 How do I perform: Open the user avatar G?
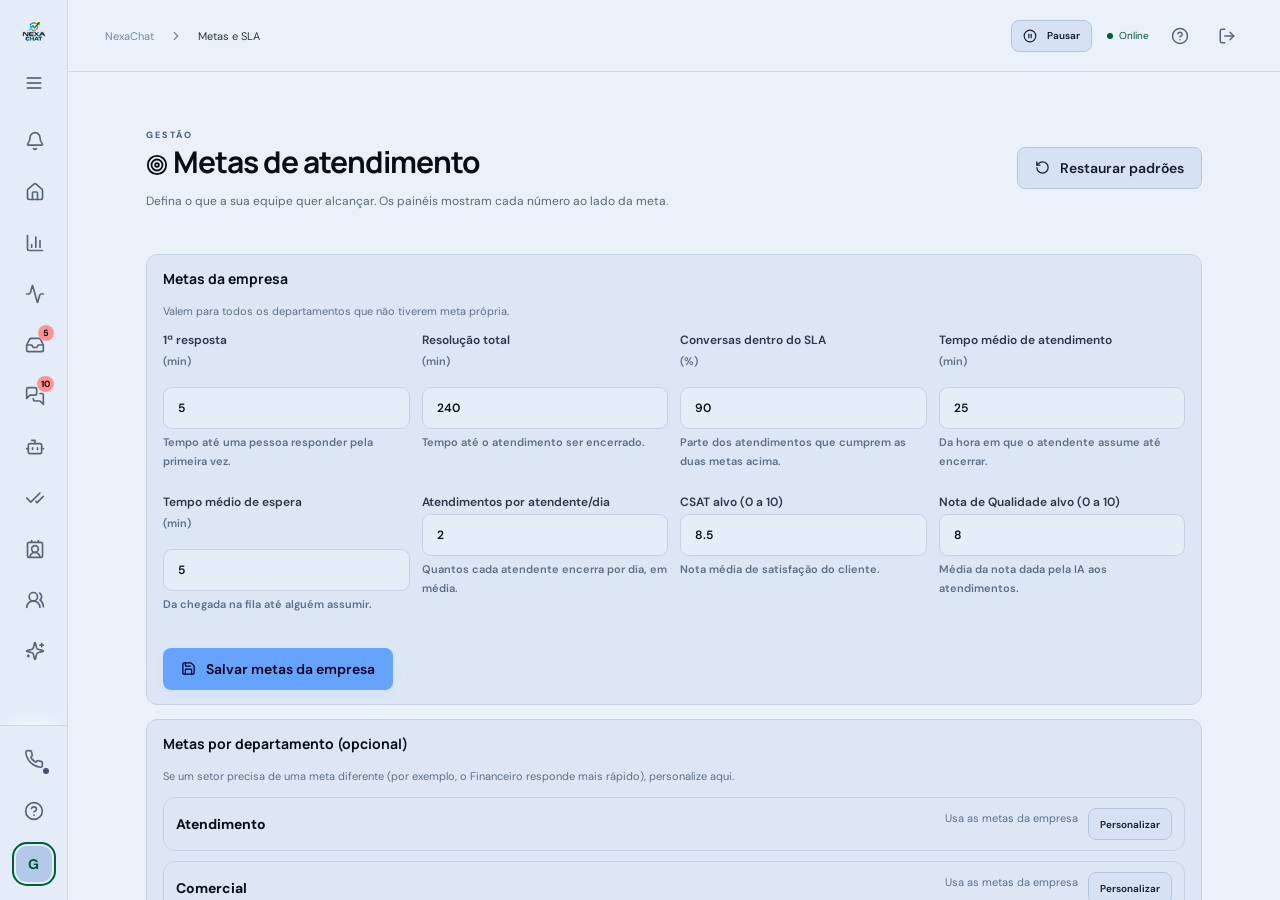pyautogui.click(x=34, y=864)
